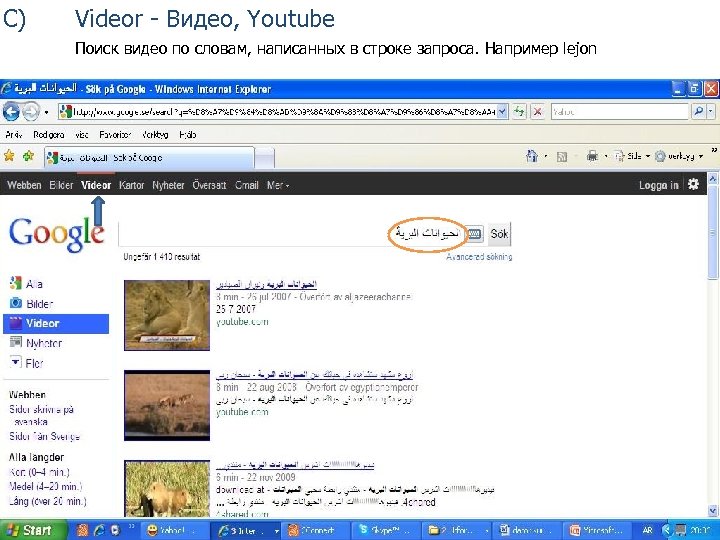Open Google settings gear icon
This screenshot has width=720, height=540.
point(693,185)
